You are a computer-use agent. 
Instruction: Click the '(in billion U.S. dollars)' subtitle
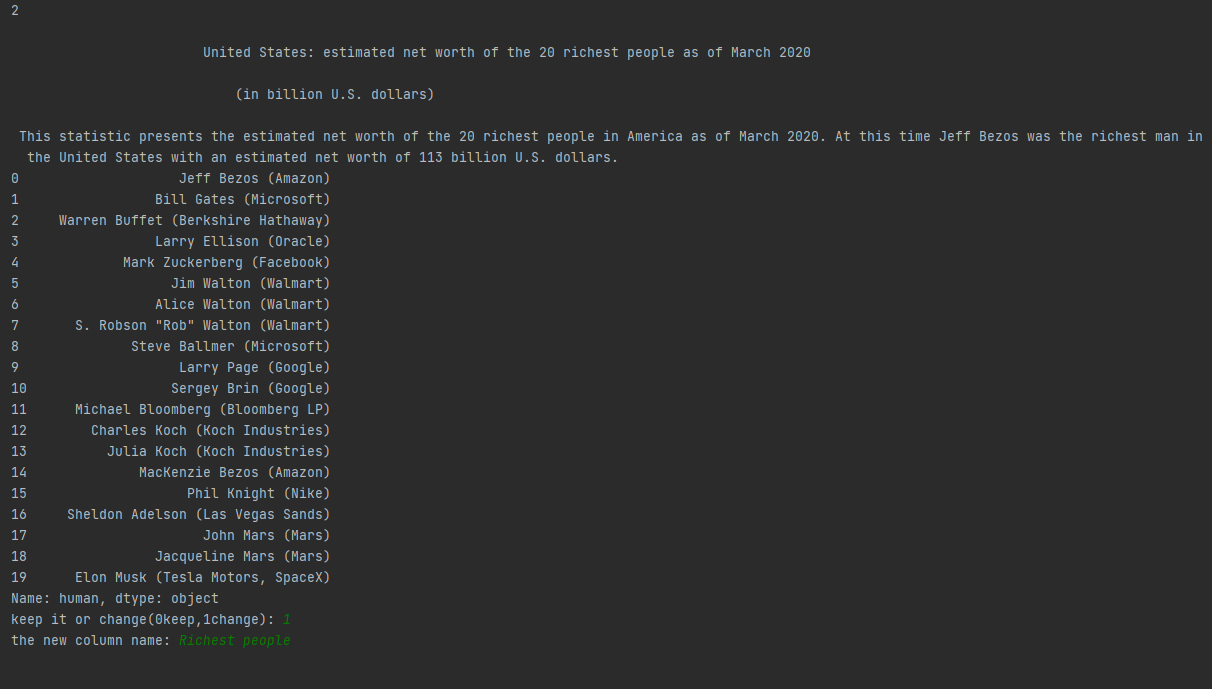click(335, 94)
